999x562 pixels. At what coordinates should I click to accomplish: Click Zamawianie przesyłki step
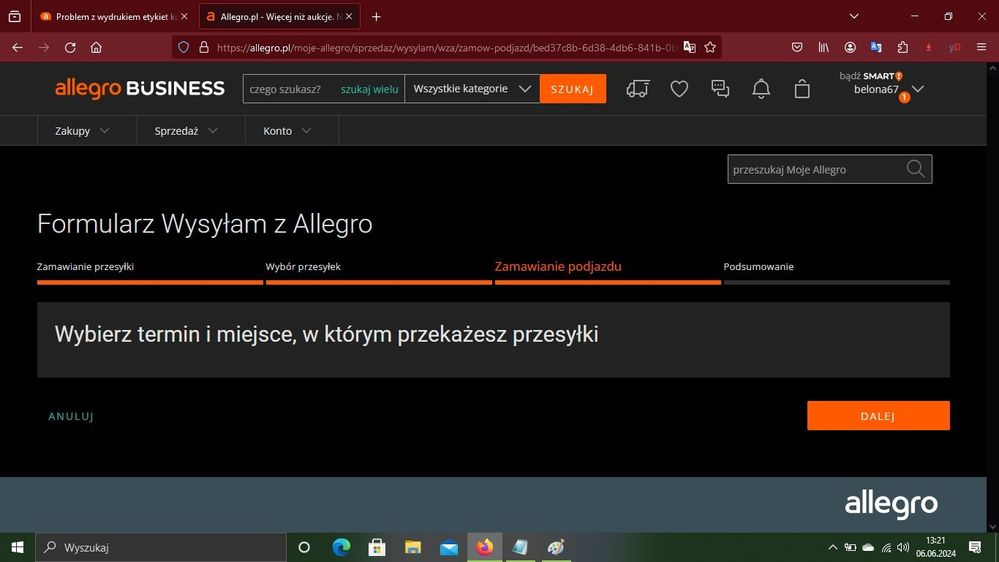85,266
